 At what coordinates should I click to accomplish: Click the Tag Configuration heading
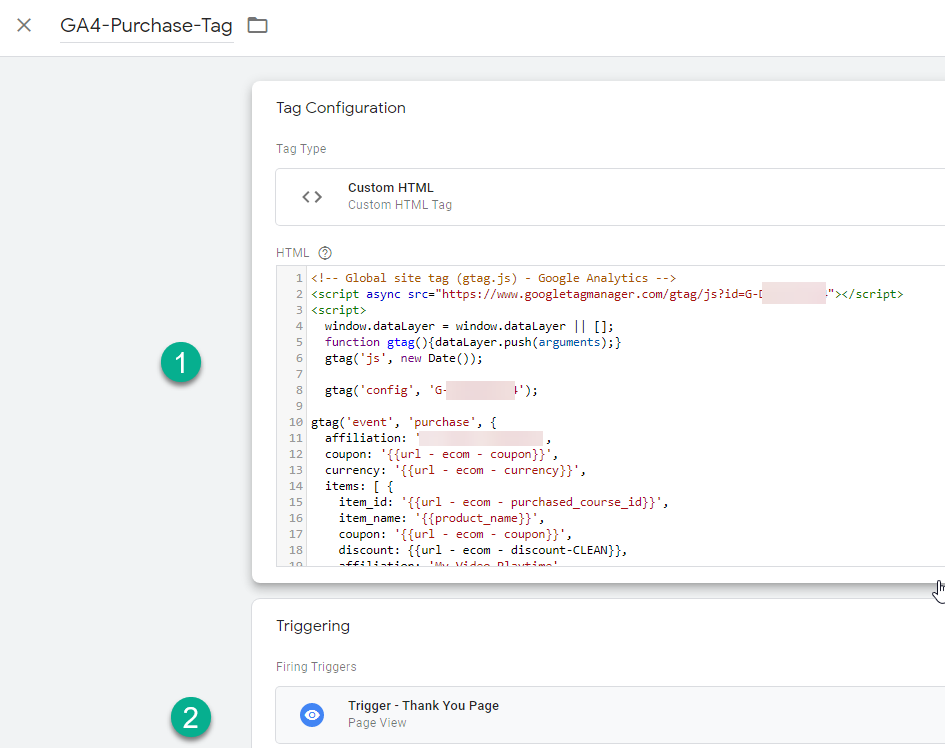pos(341,108)
